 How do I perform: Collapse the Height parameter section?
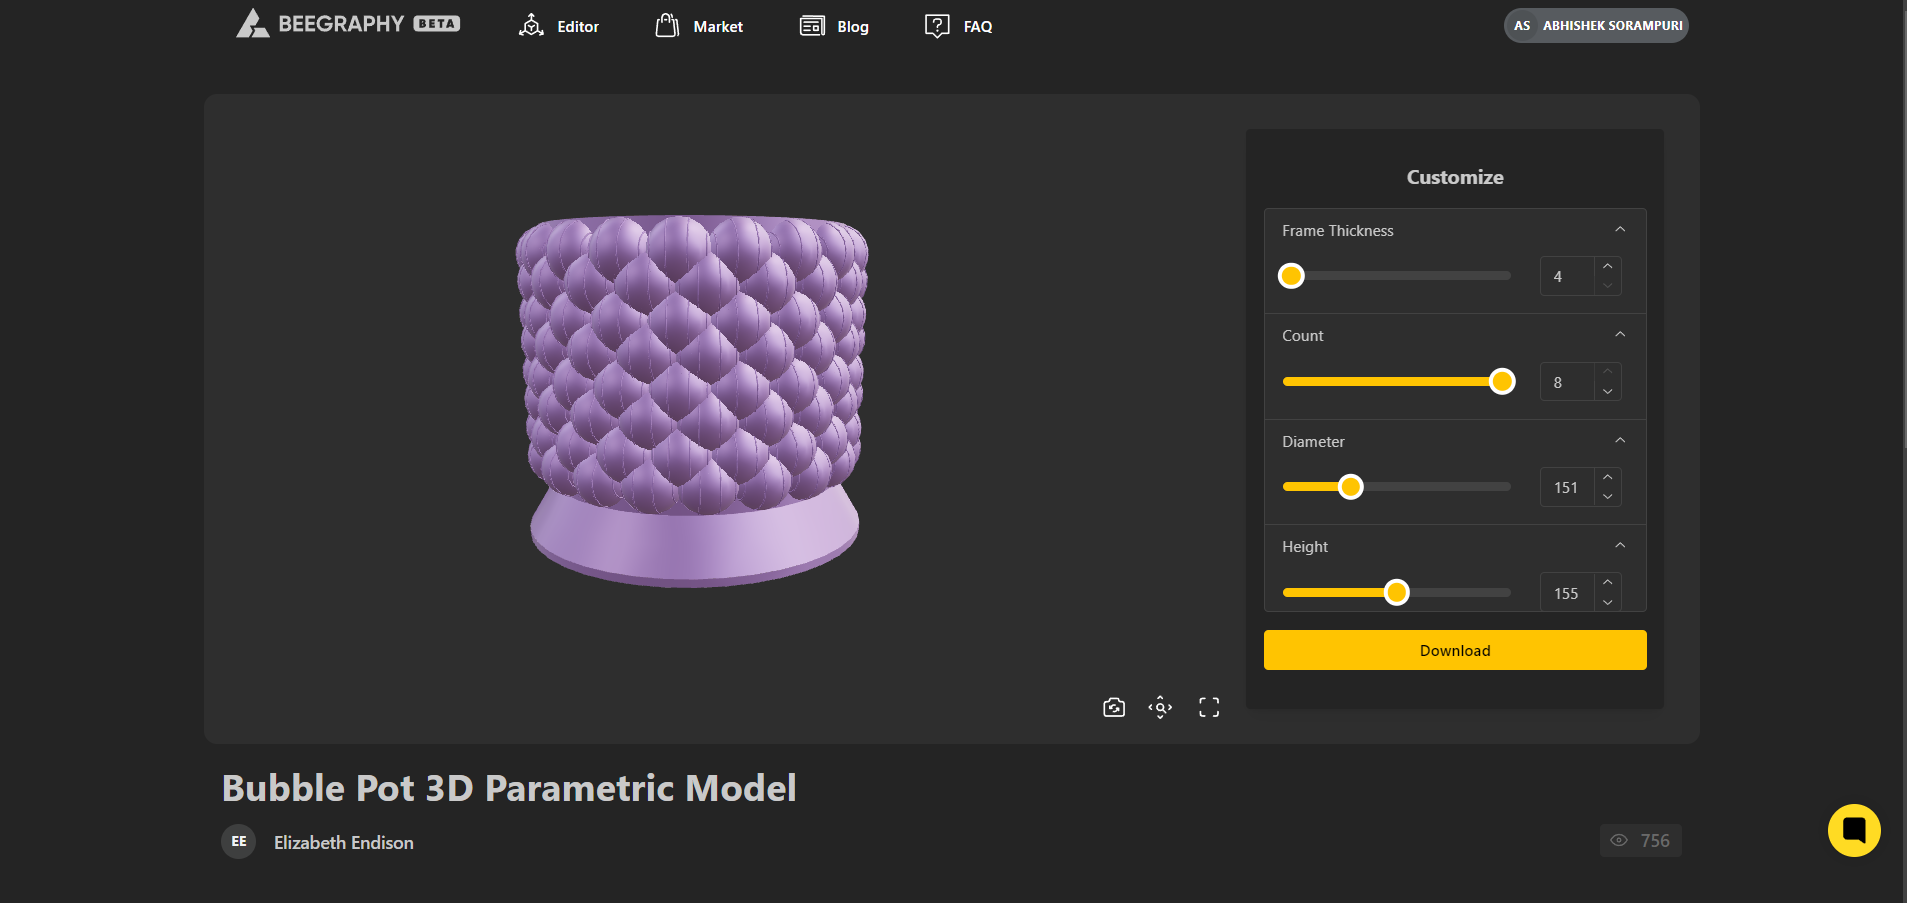coord(1620,546)
